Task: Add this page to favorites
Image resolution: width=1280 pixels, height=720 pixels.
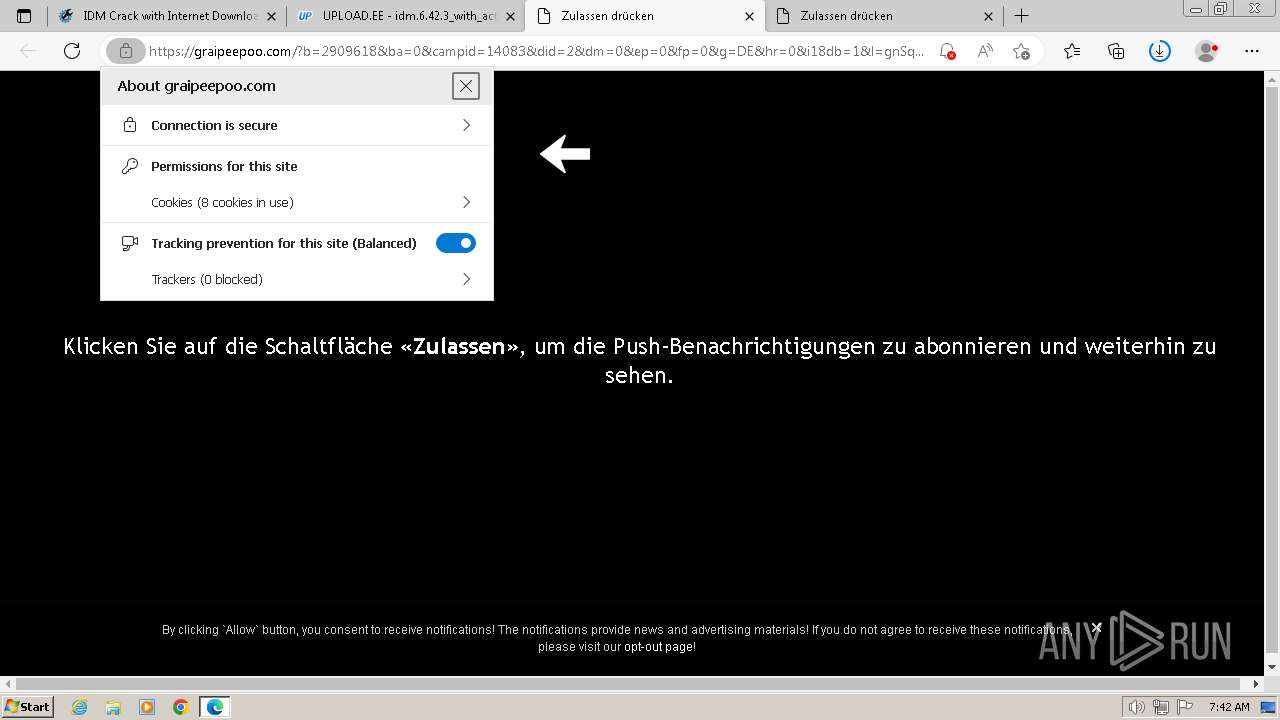Action: [1021, 51]
